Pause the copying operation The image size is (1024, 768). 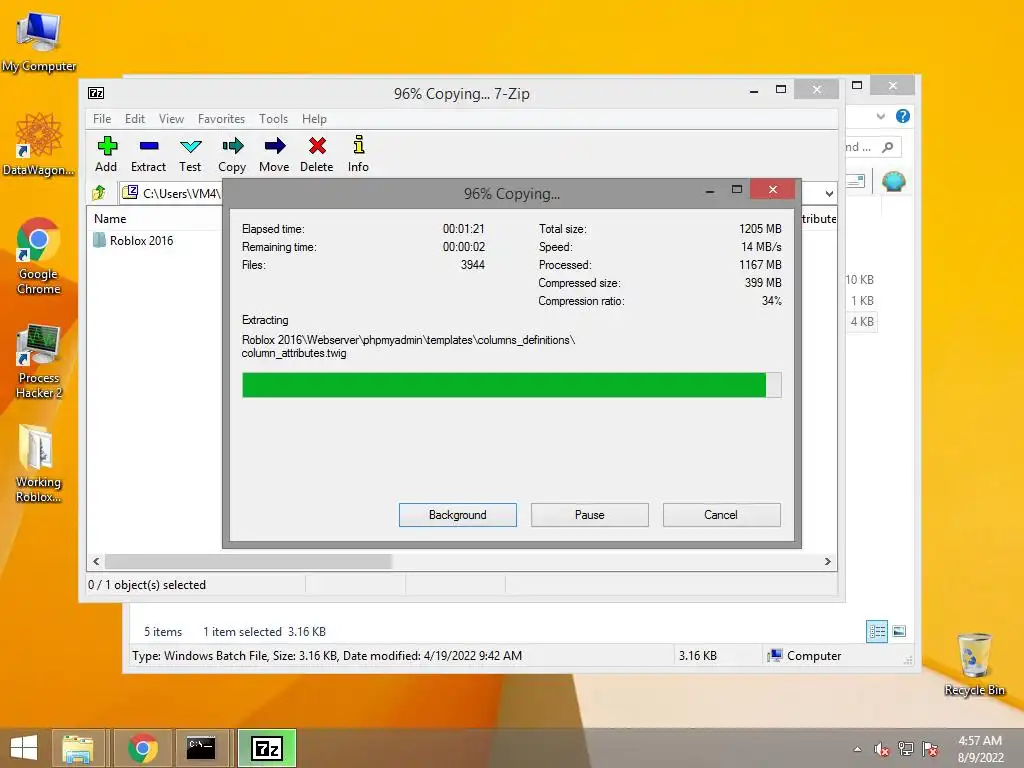point(590,515)
